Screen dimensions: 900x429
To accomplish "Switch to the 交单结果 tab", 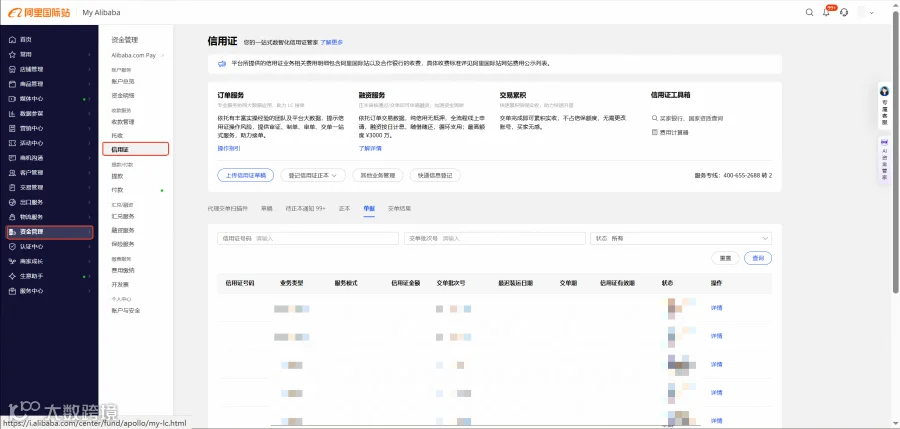I will click(x=399, y=208).
